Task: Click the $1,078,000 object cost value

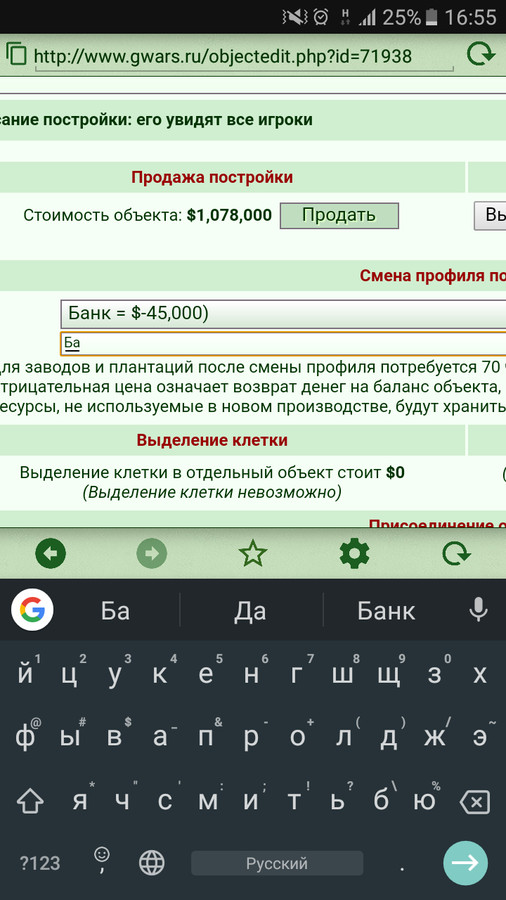Action: point(229,215)
